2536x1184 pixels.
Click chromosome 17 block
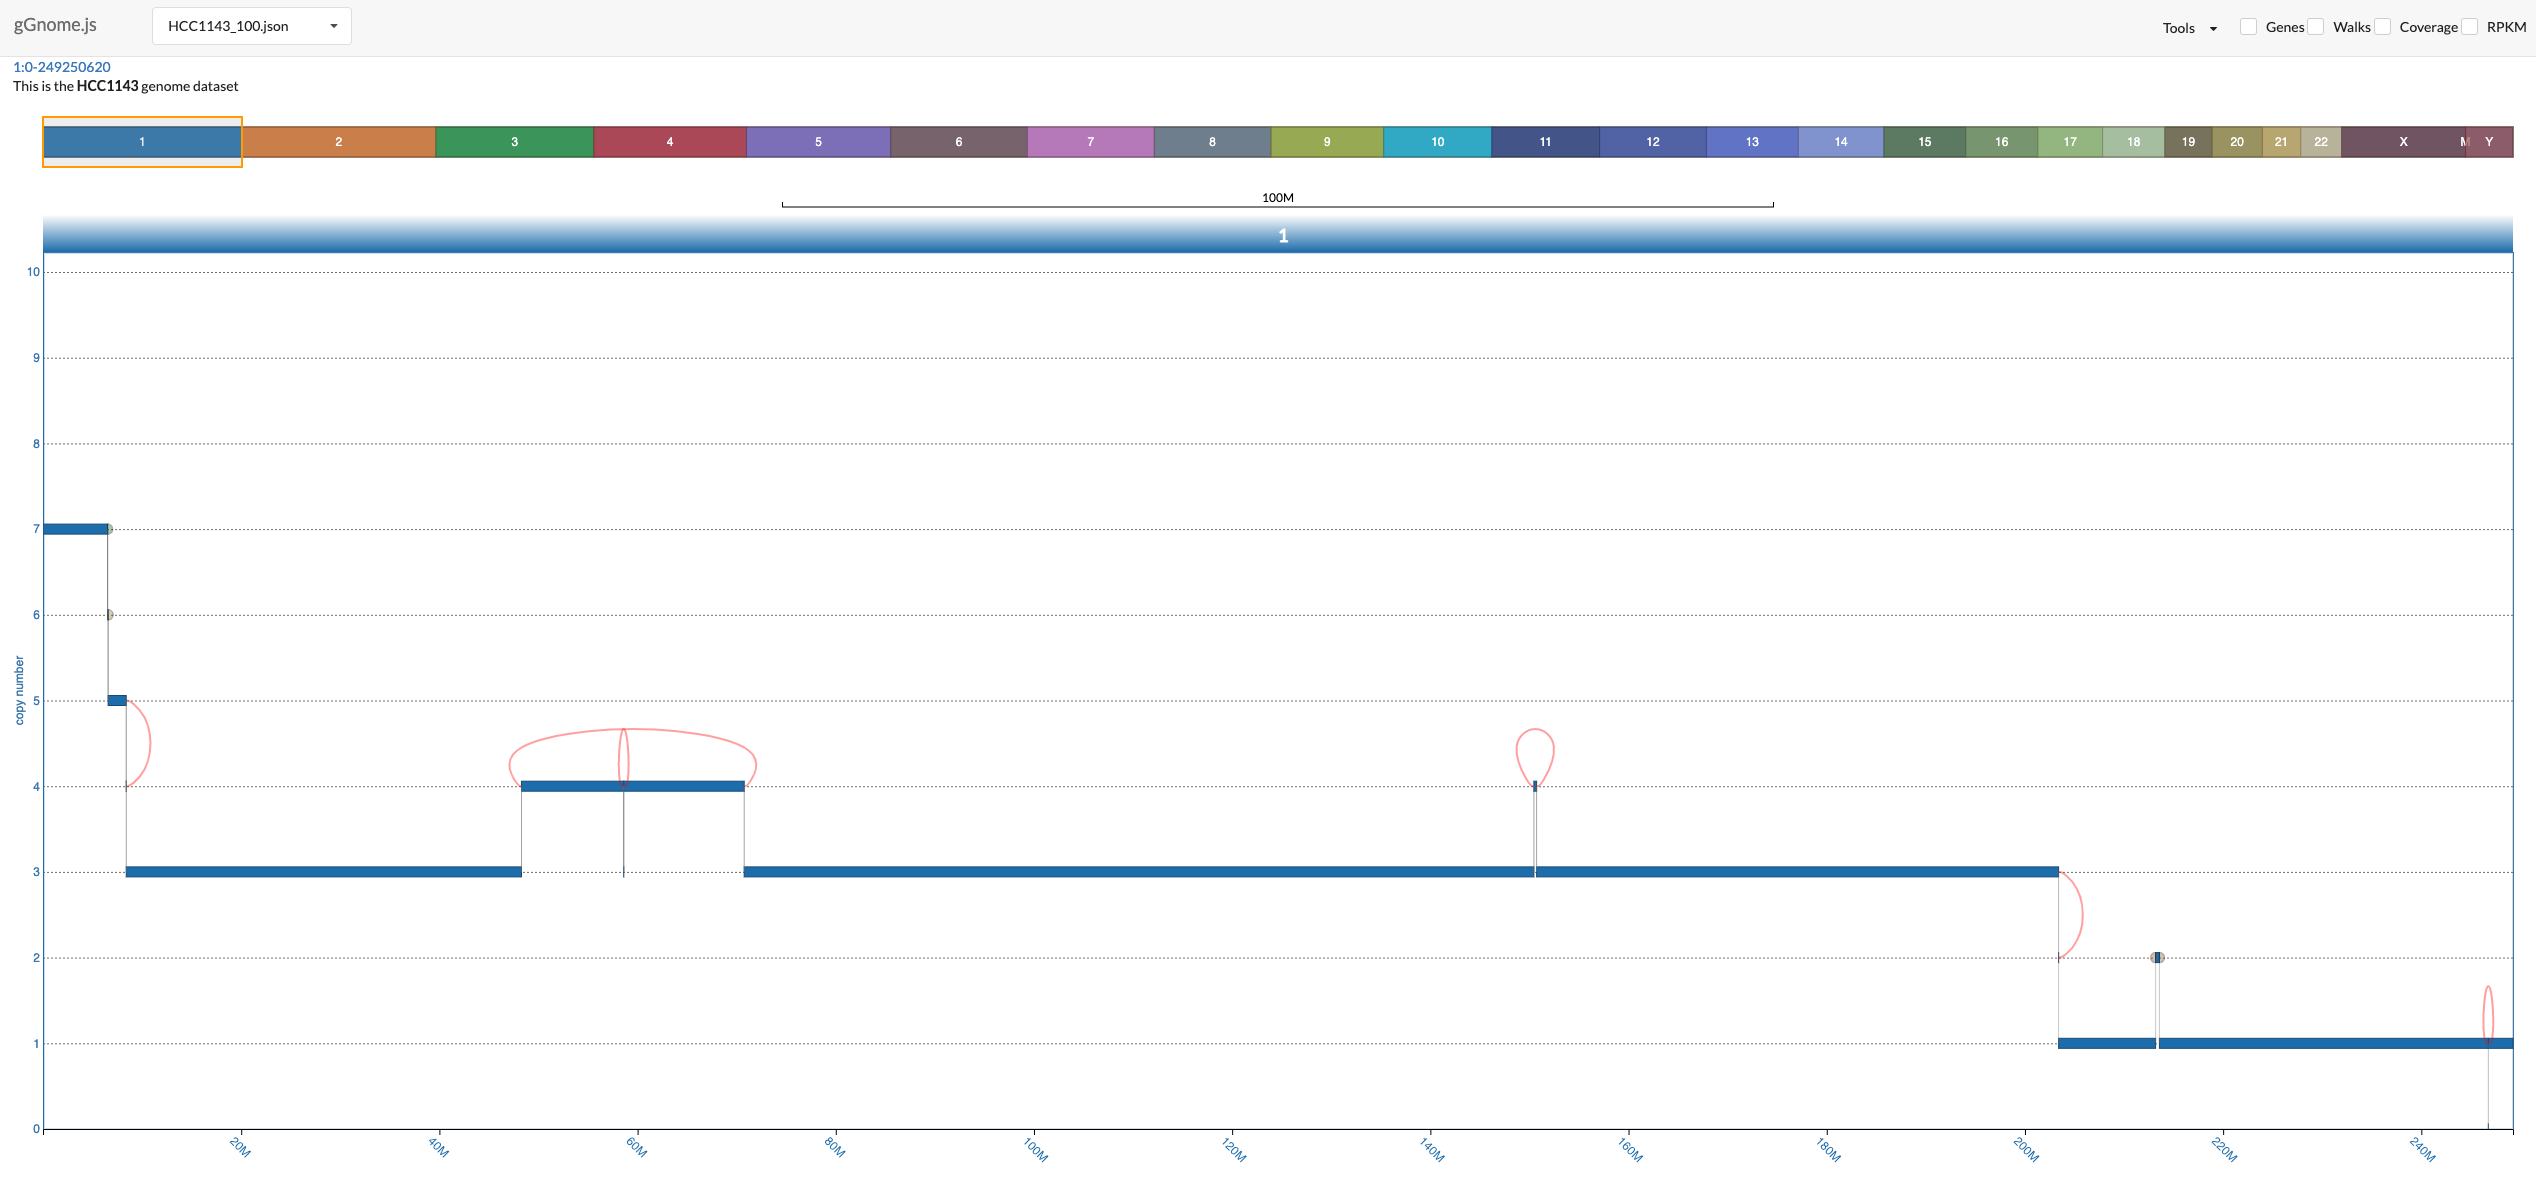2069,142
